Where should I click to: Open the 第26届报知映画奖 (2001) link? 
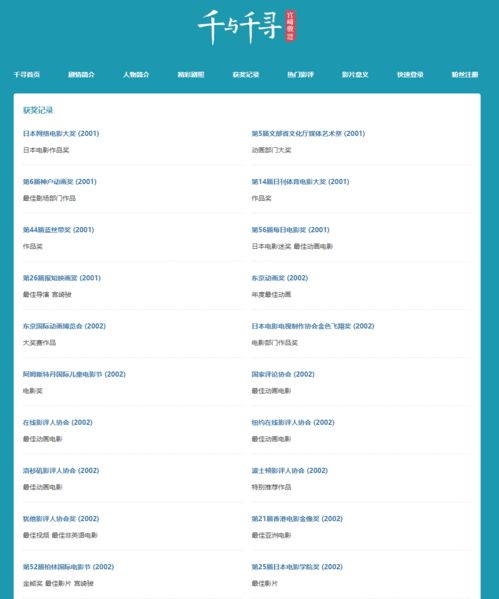(x=62, y=278)
